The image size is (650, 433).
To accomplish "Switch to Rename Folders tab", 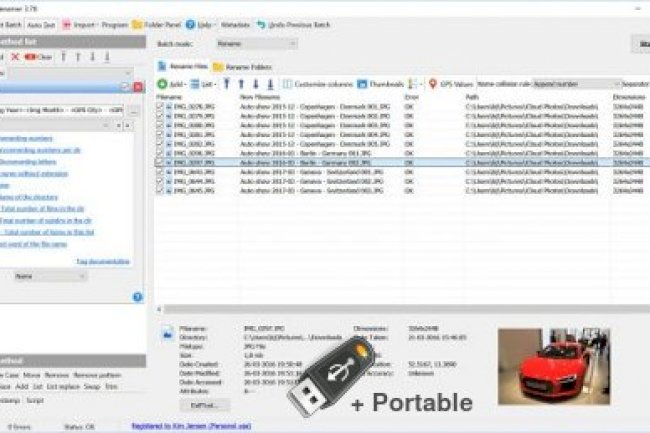I will pyautogui.click(x=243, y=67).
